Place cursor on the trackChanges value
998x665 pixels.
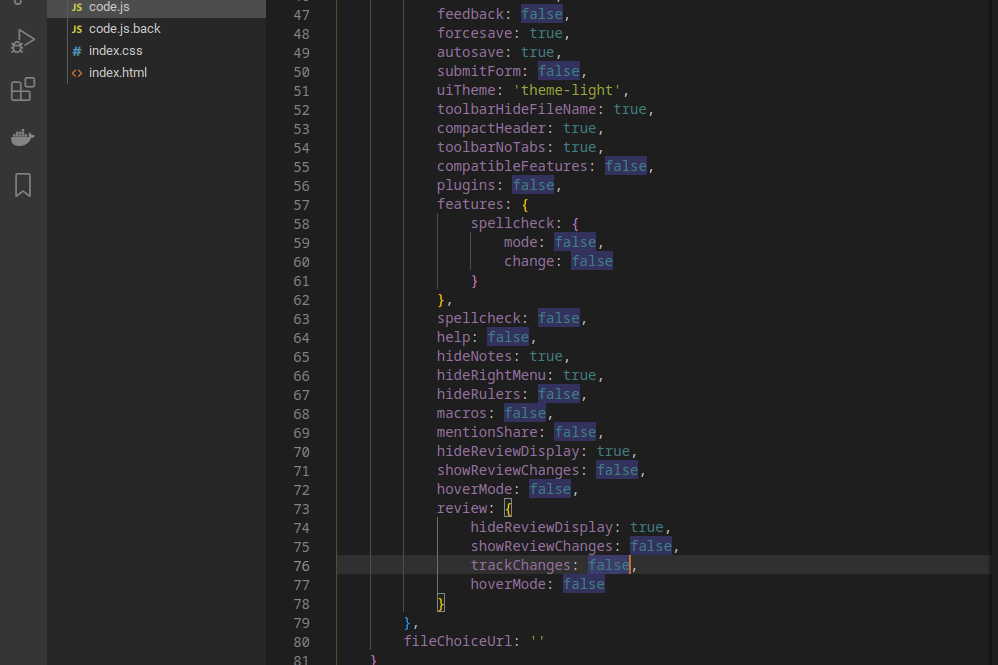click(608, 565)
